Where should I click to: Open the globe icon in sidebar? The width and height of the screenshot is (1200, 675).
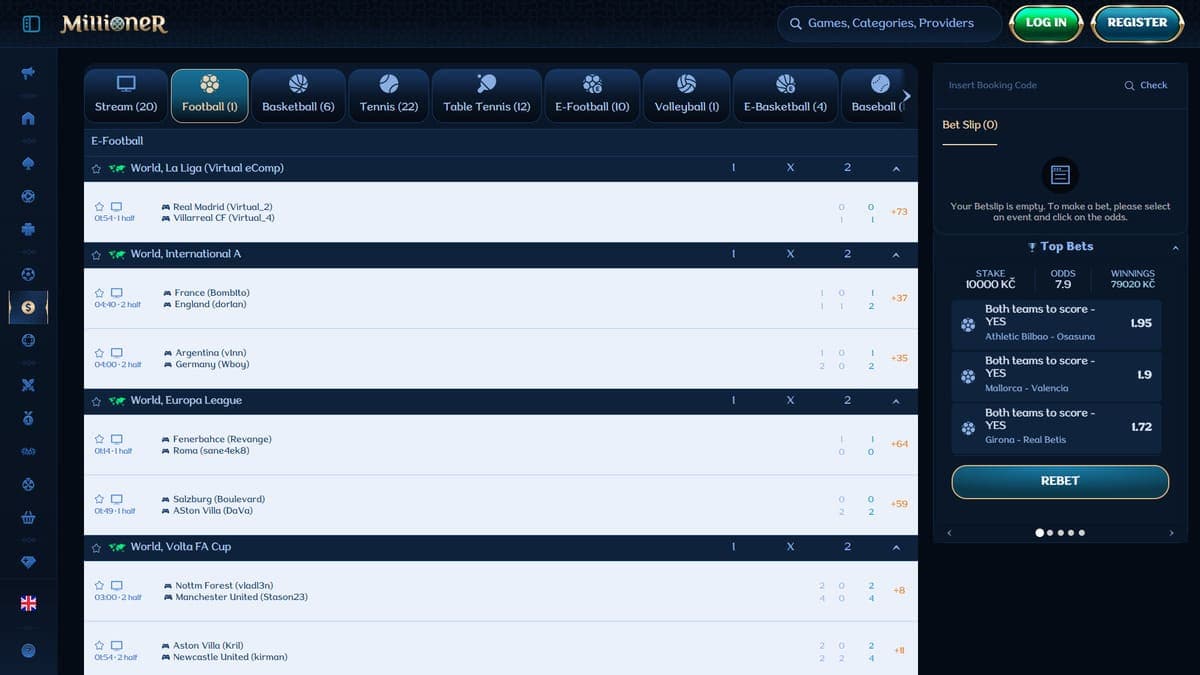pos(28,340)
